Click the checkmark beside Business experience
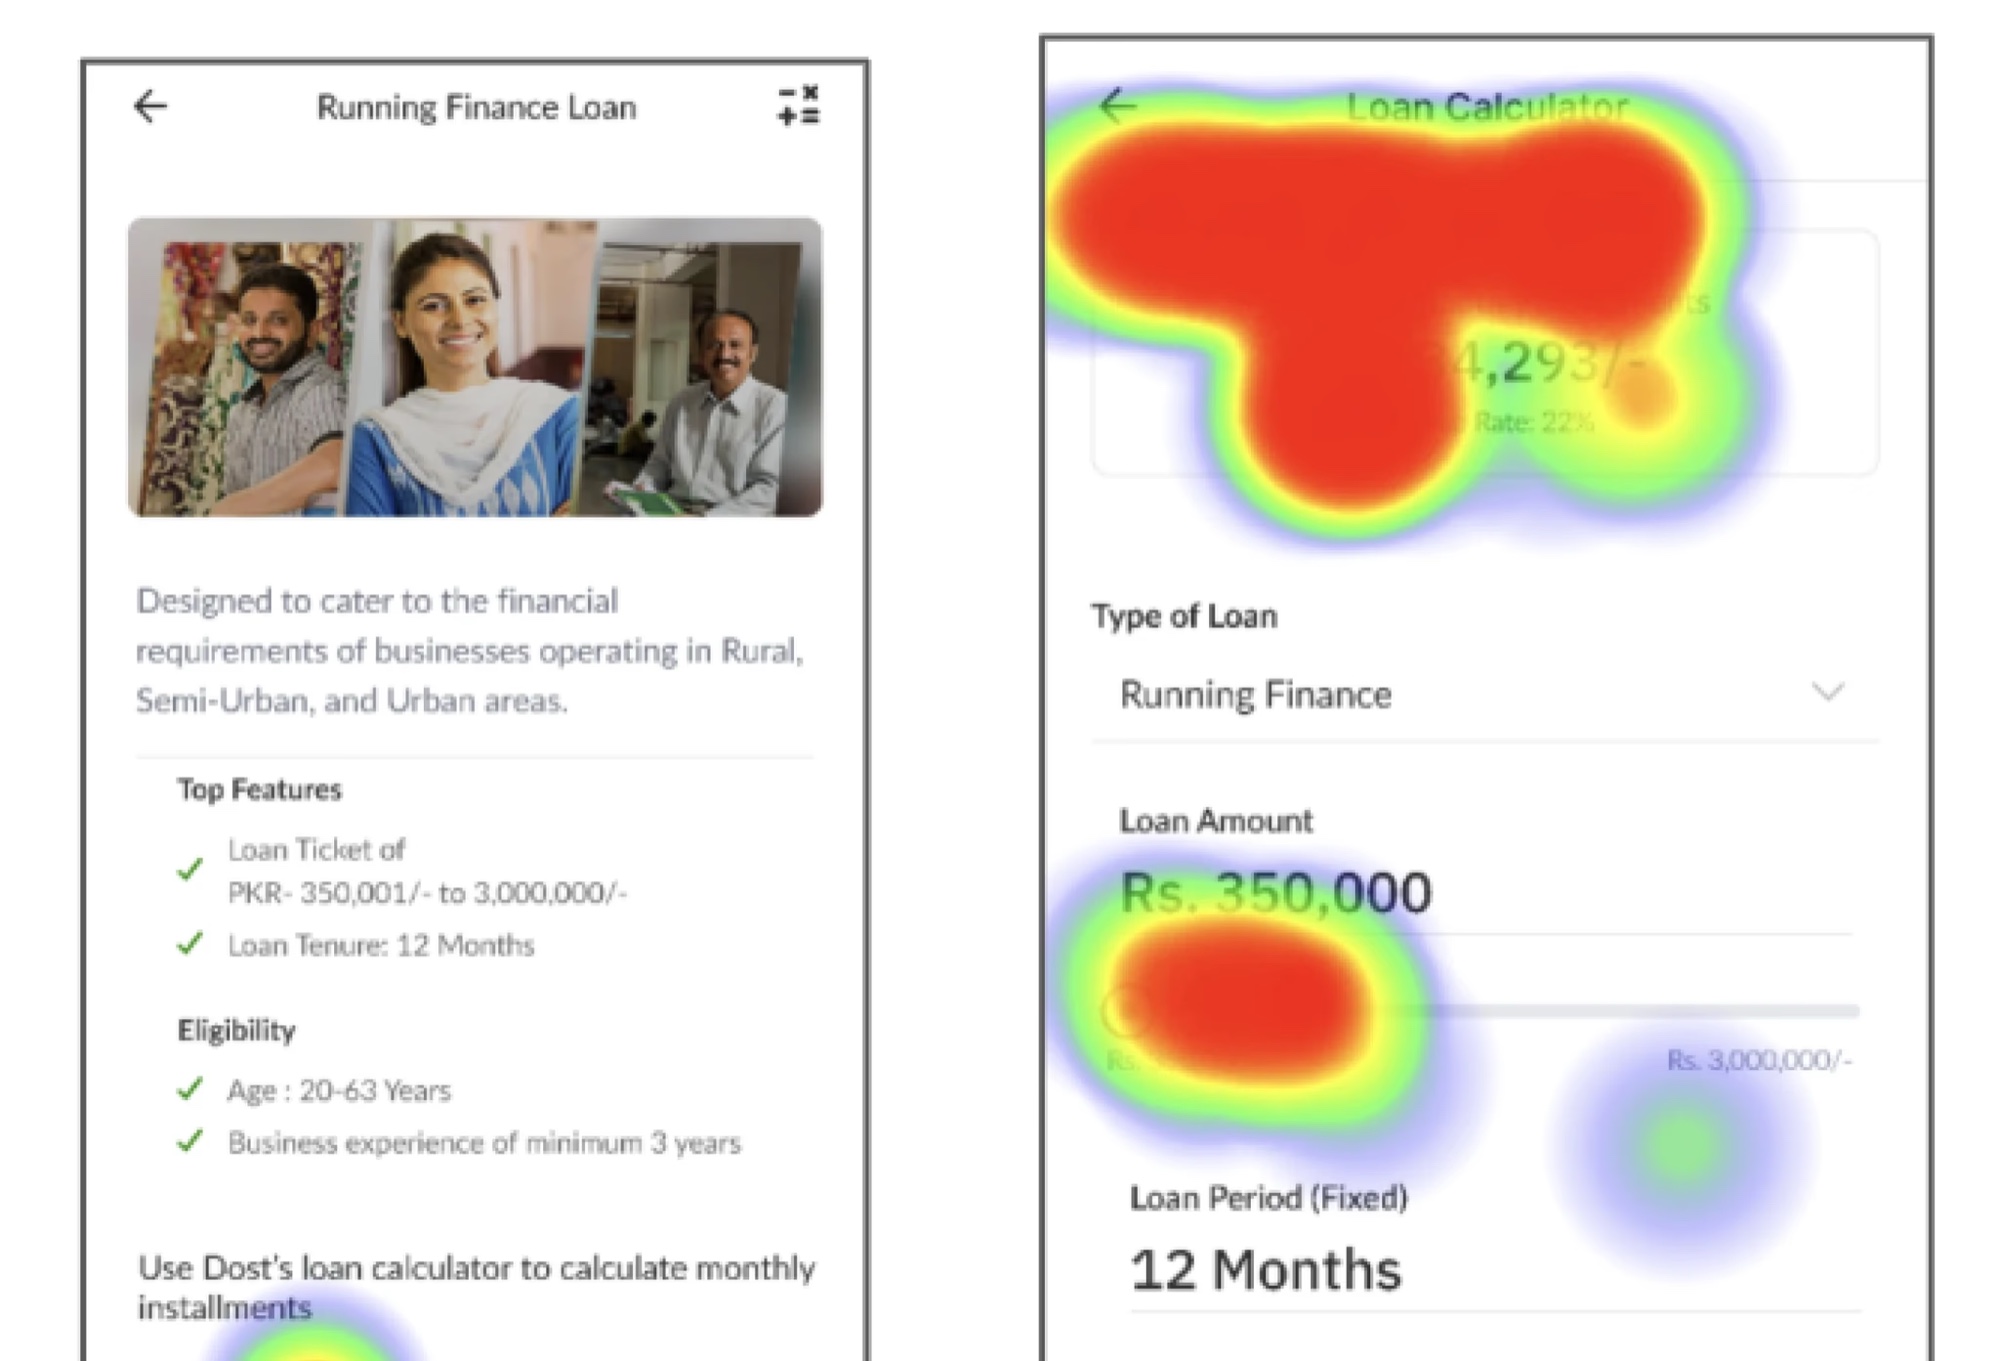This screenshot has width=2000, height=1361. 190,1141
